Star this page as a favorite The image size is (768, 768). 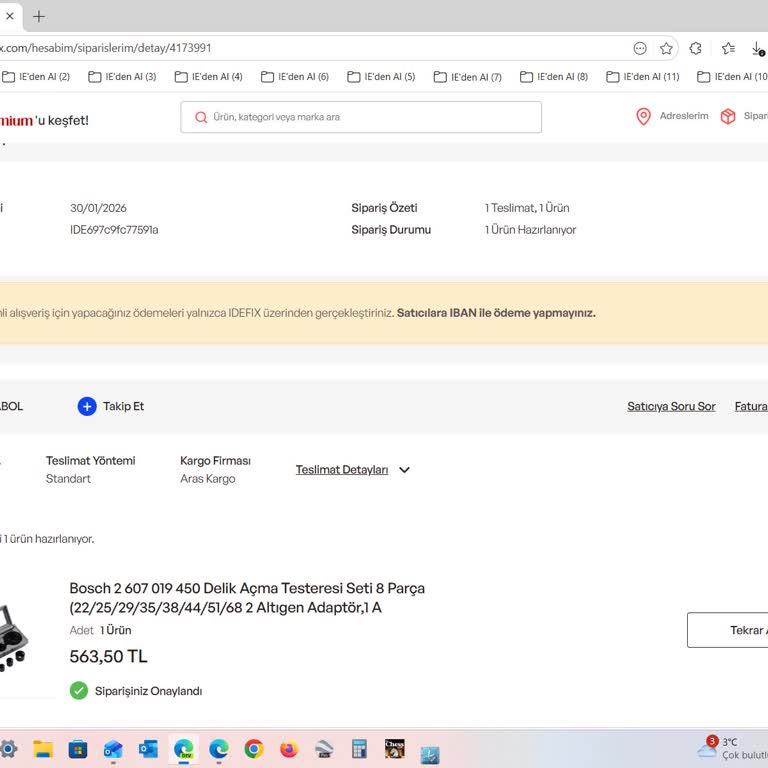666,48
